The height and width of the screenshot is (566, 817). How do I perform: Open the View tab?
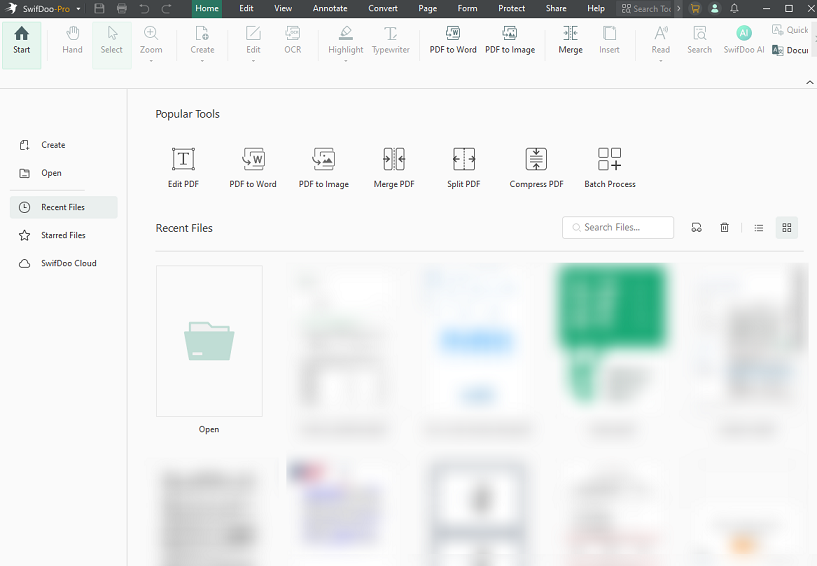(283, 8)
